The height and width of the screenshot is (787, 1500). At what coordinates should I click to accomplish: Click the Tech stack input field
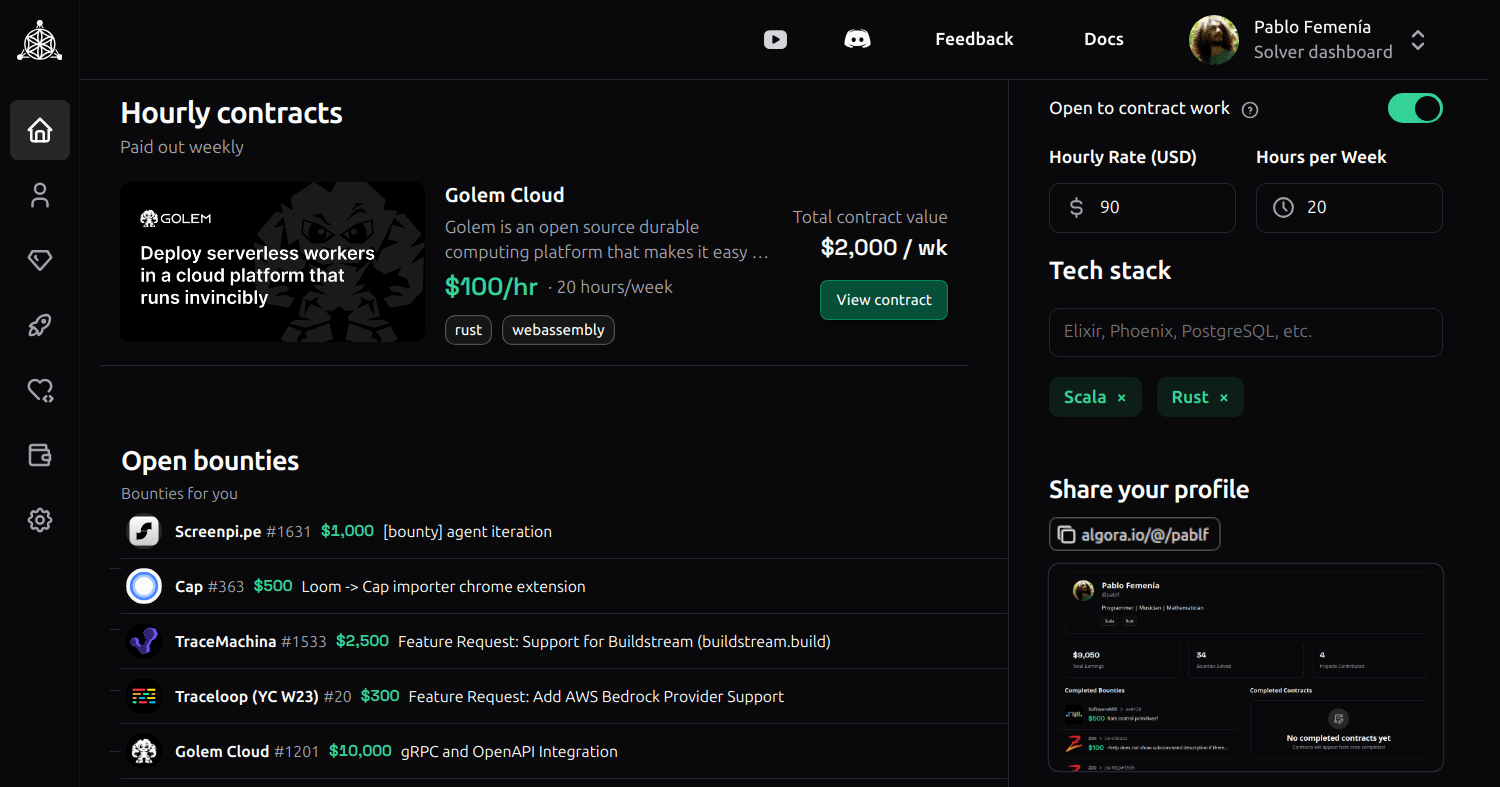tap(1245, 332)
